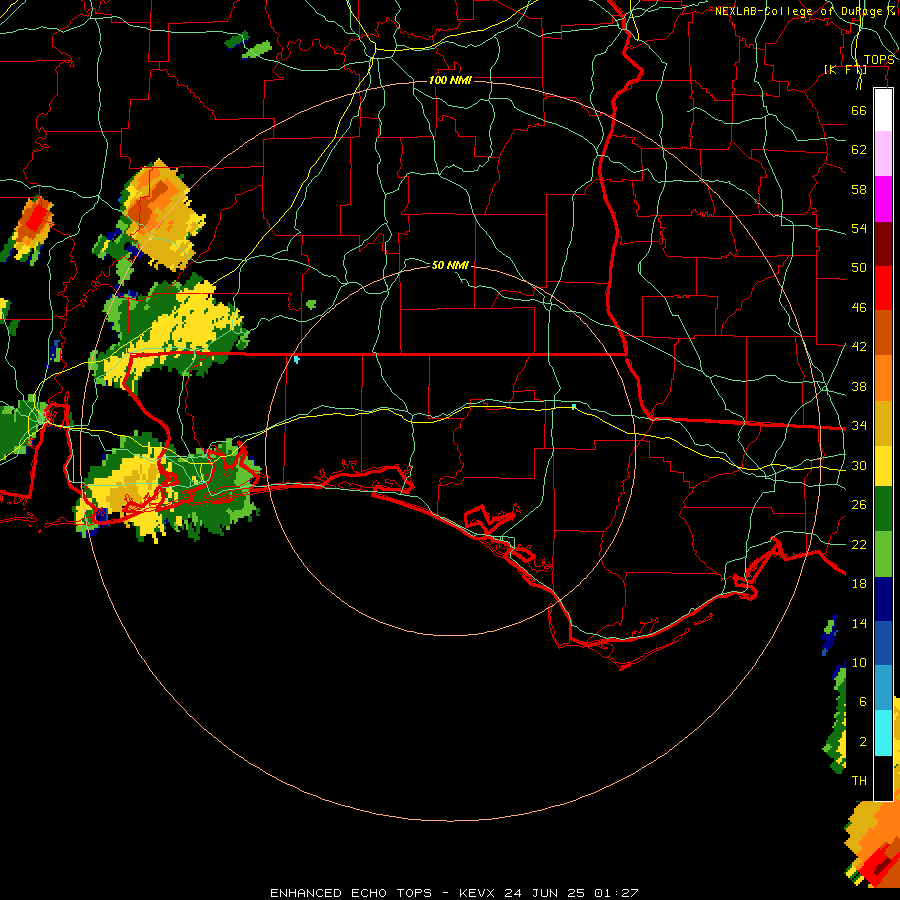
Task: Click the bright red legend swatch
Action: click(x=883, y=288)
